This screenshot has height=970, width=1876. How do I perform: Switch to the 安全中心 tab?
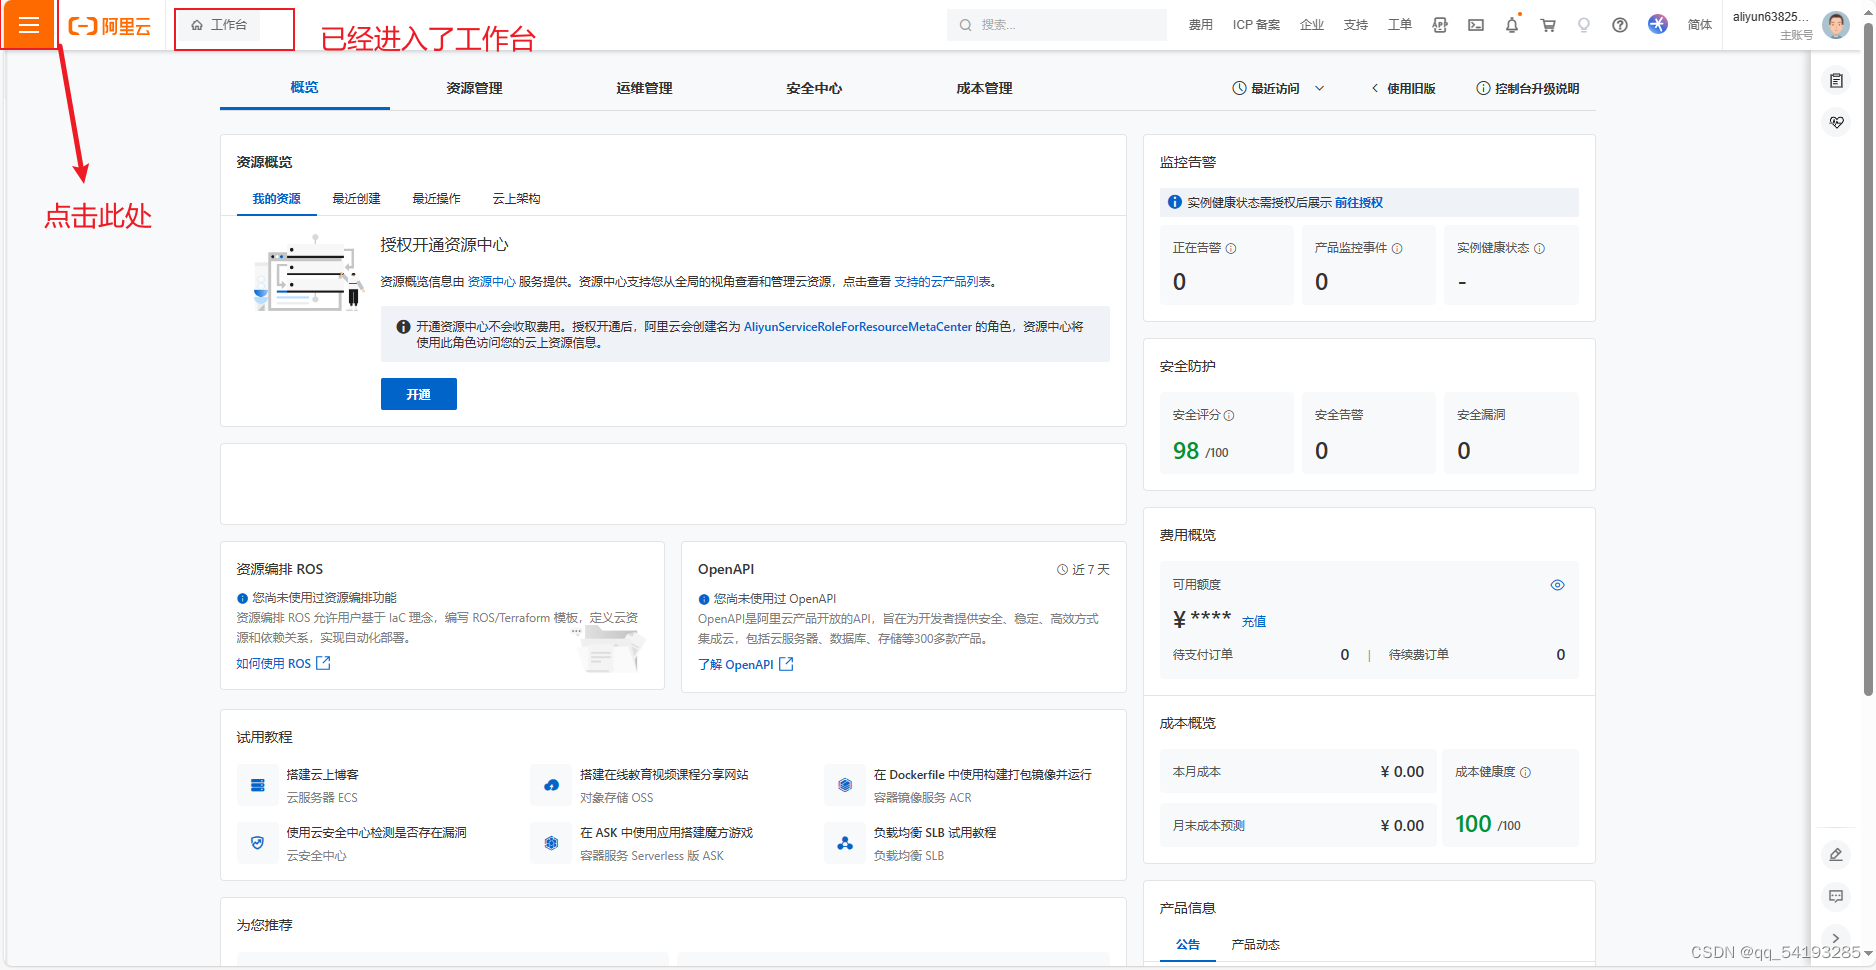814,88
